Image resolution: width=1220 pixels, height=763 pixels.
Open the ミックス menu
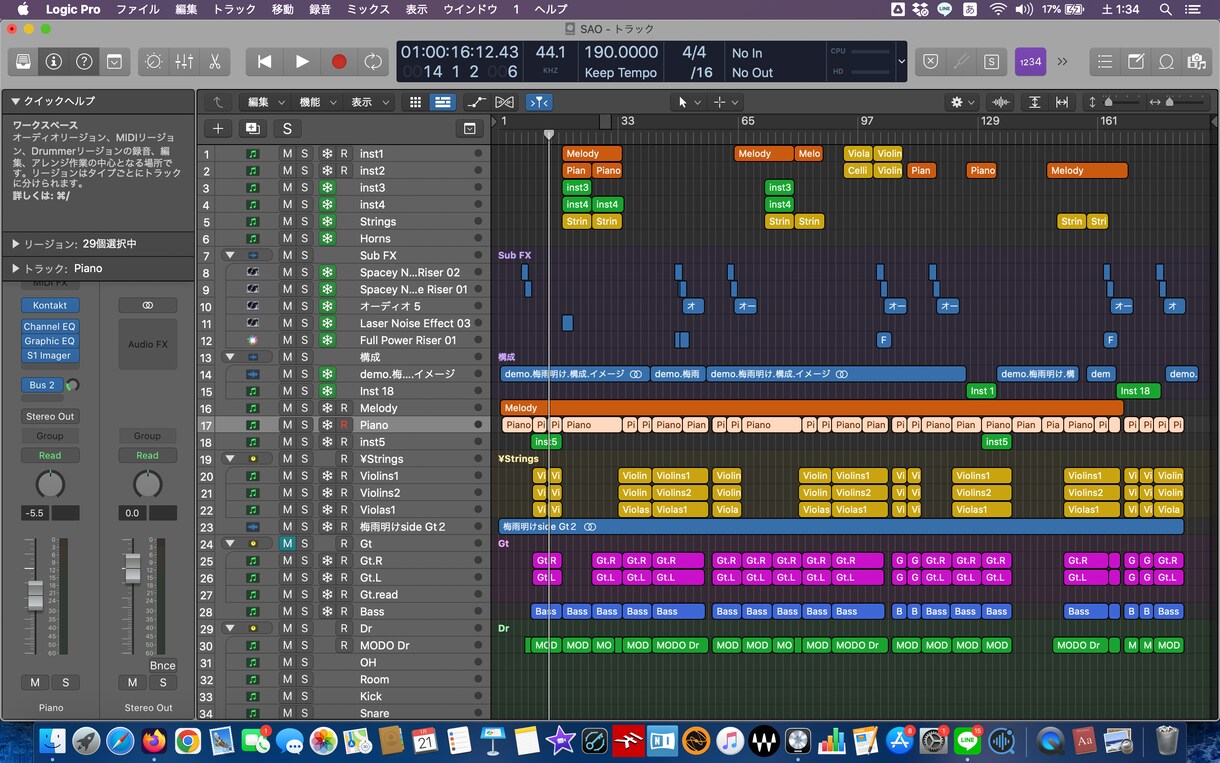(368, 9)
